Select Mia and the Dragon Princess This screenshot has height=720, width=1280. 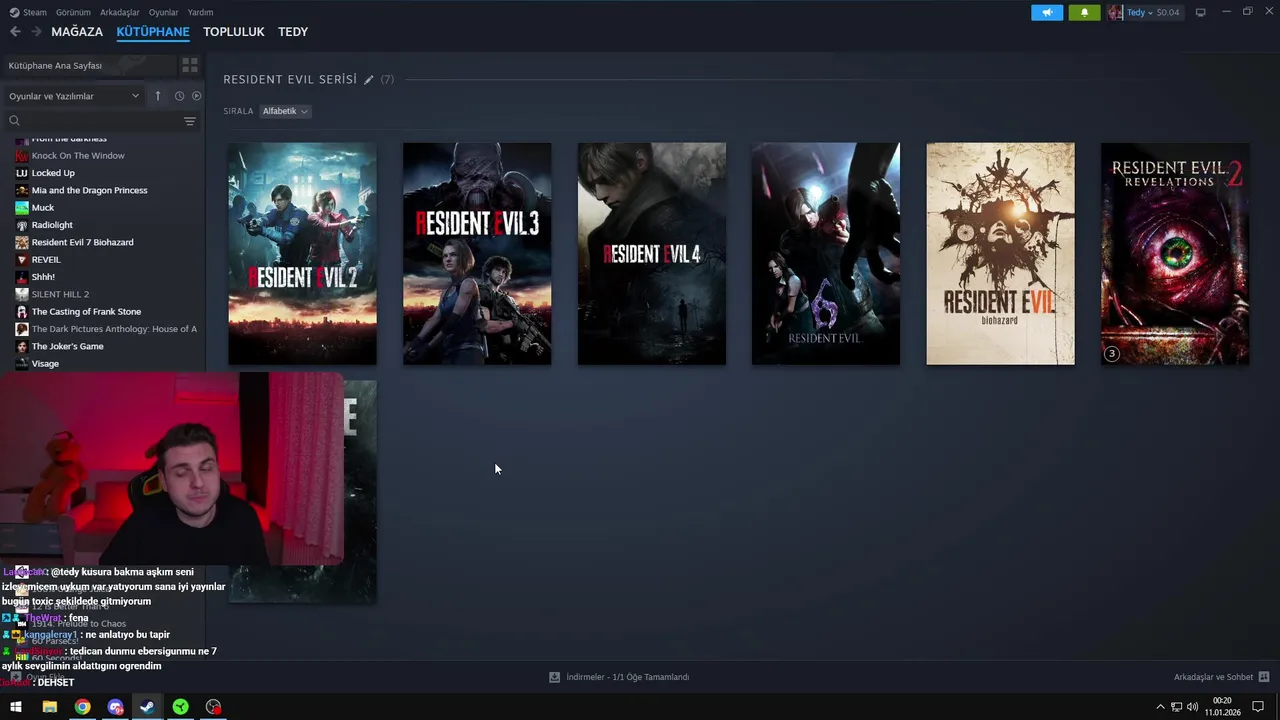pos(89,190)
